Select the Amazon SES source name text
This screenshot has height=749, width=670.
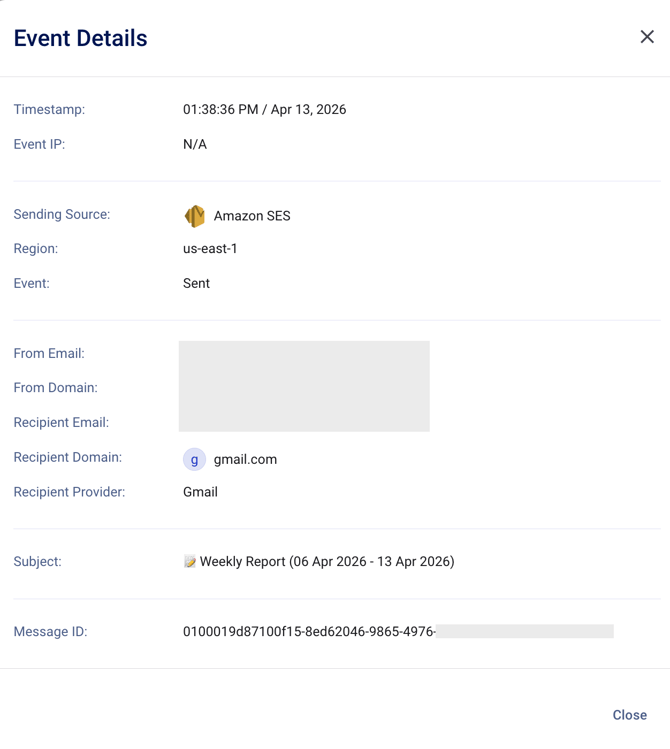(252, 216)
